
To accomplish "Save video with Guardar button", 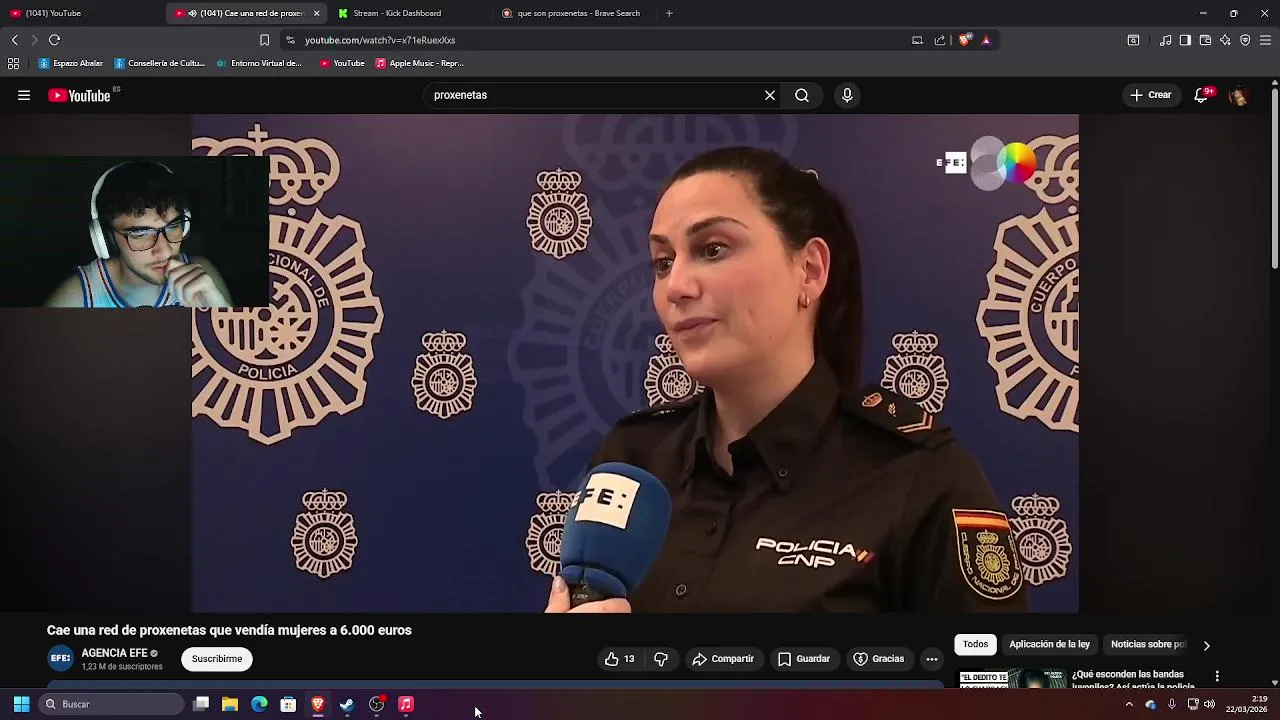I will [x=804, y=659].
